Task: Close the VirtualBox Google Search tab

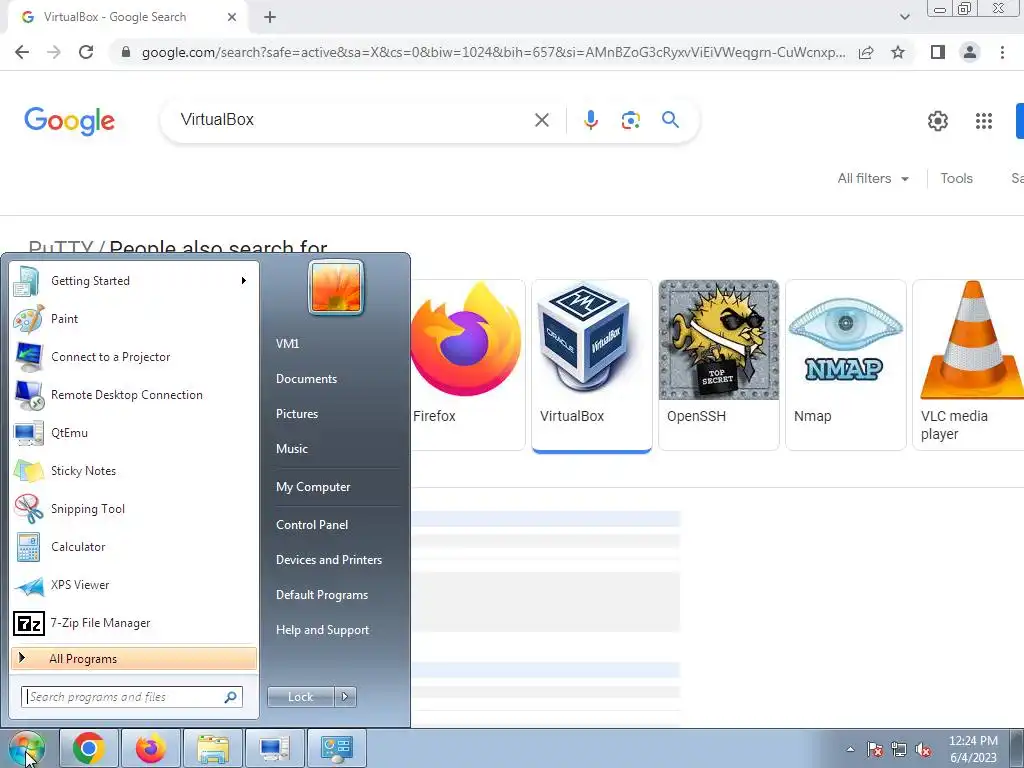Action: point(232,18)
